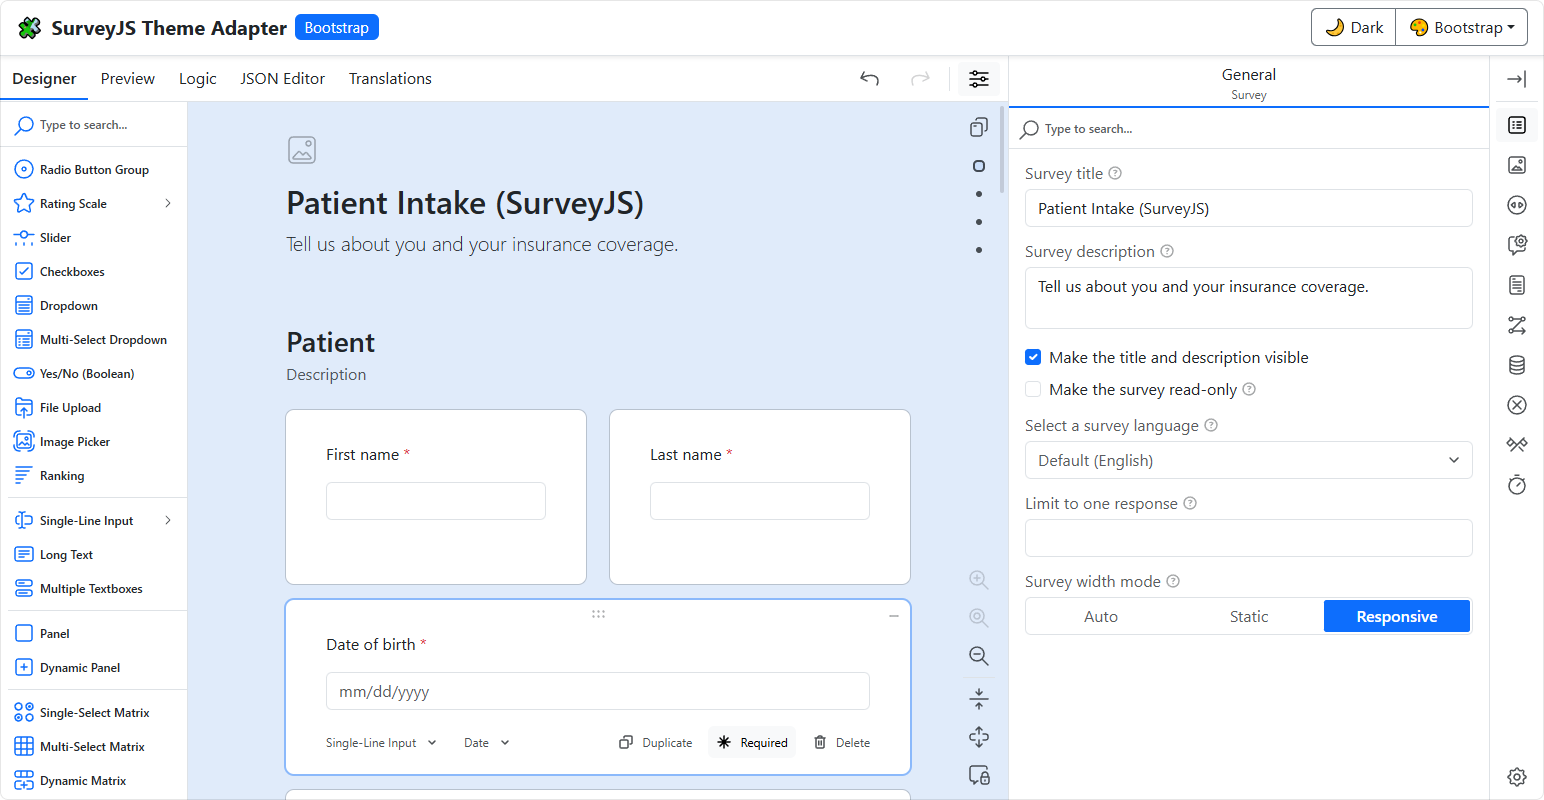Set survey width mode to Auto

(1101, 616)
